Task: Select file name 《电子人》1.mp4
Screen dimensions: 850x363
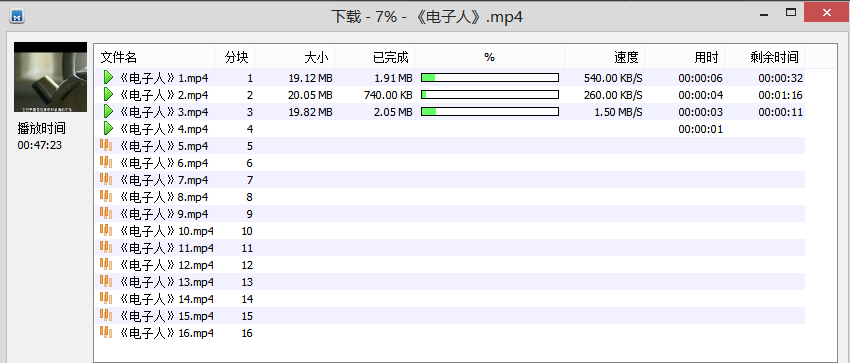Action: pos(163,78)
